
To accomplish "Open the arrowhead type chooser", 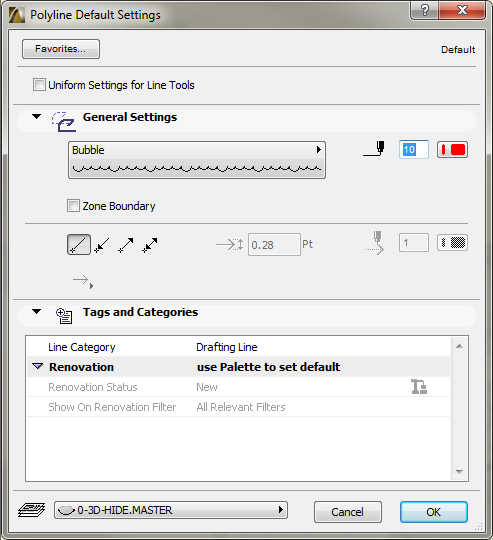I will pyautogui.click(x=83, y=281).
